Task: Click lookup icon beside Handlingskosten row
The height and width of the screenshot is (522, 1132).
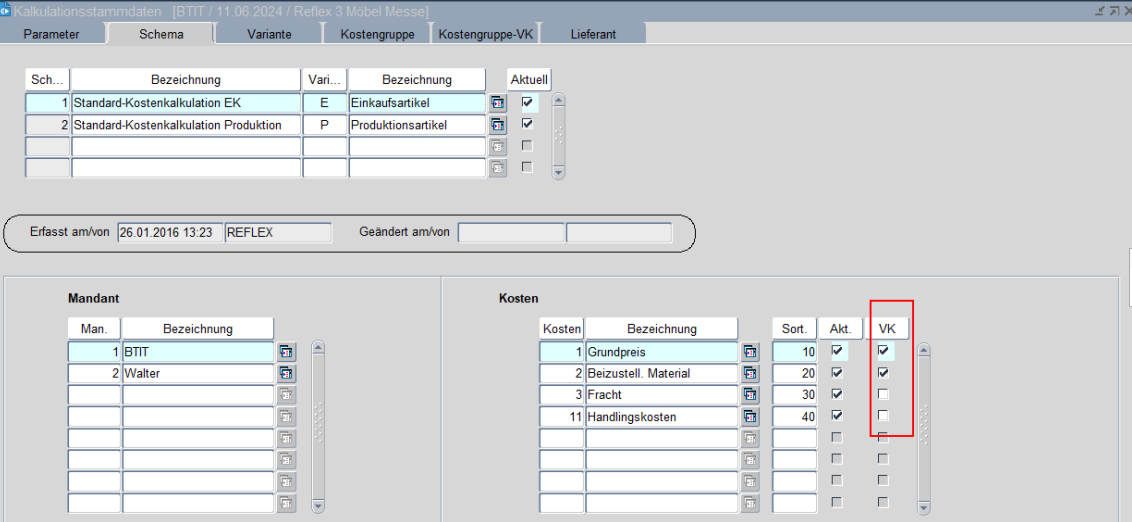Action: [750, 416]
